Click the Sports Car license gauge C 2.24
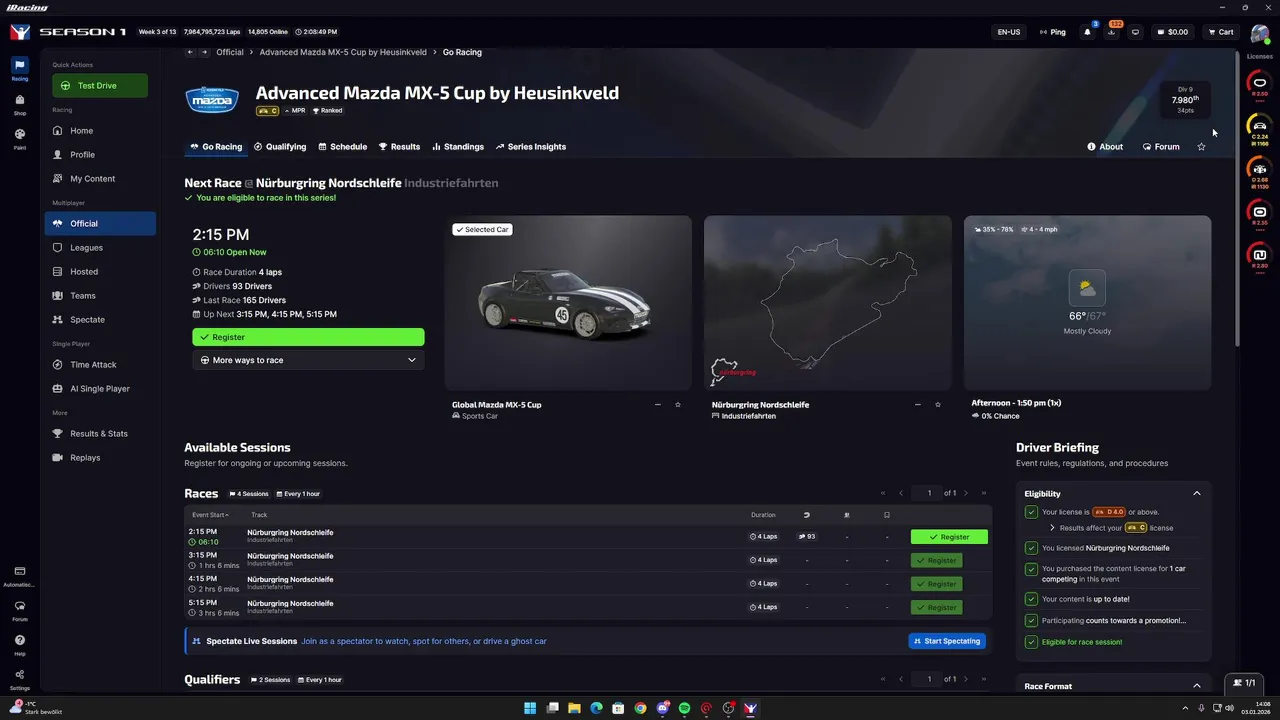1280x720 pixels. 1259,127
